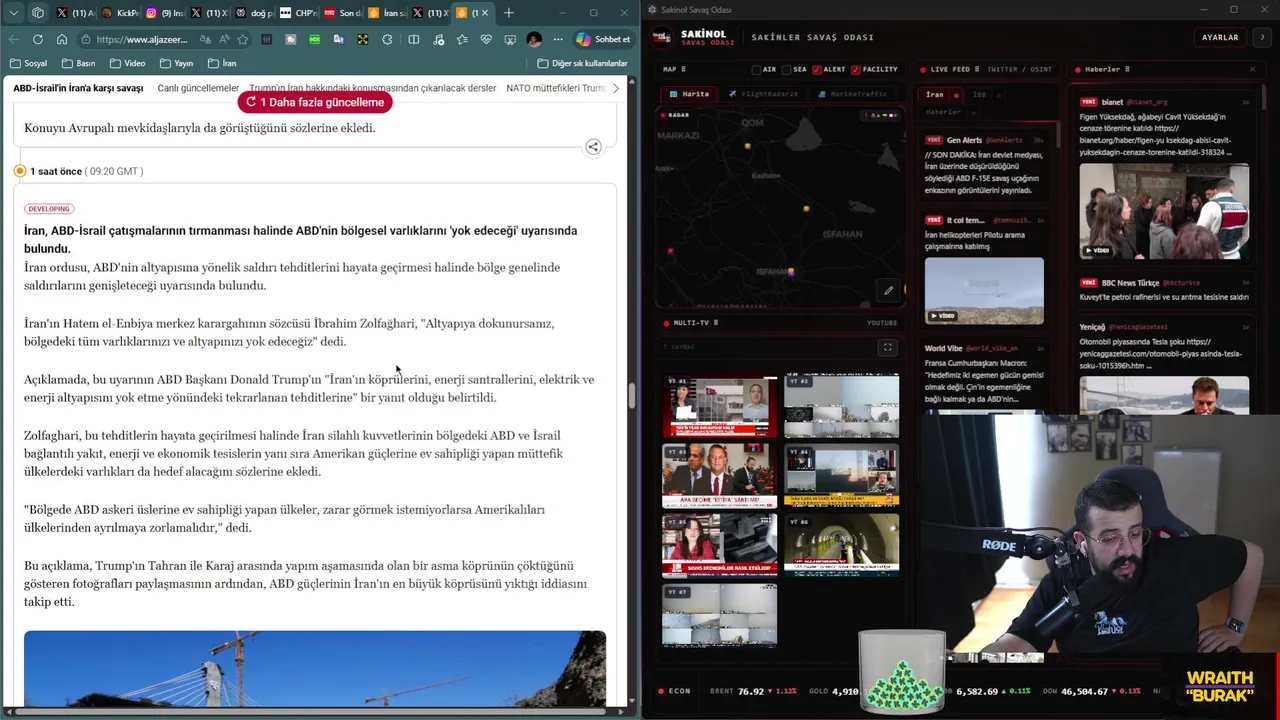
Task: Reload the Al Jazeera page
Action: [x=38, y=39]
